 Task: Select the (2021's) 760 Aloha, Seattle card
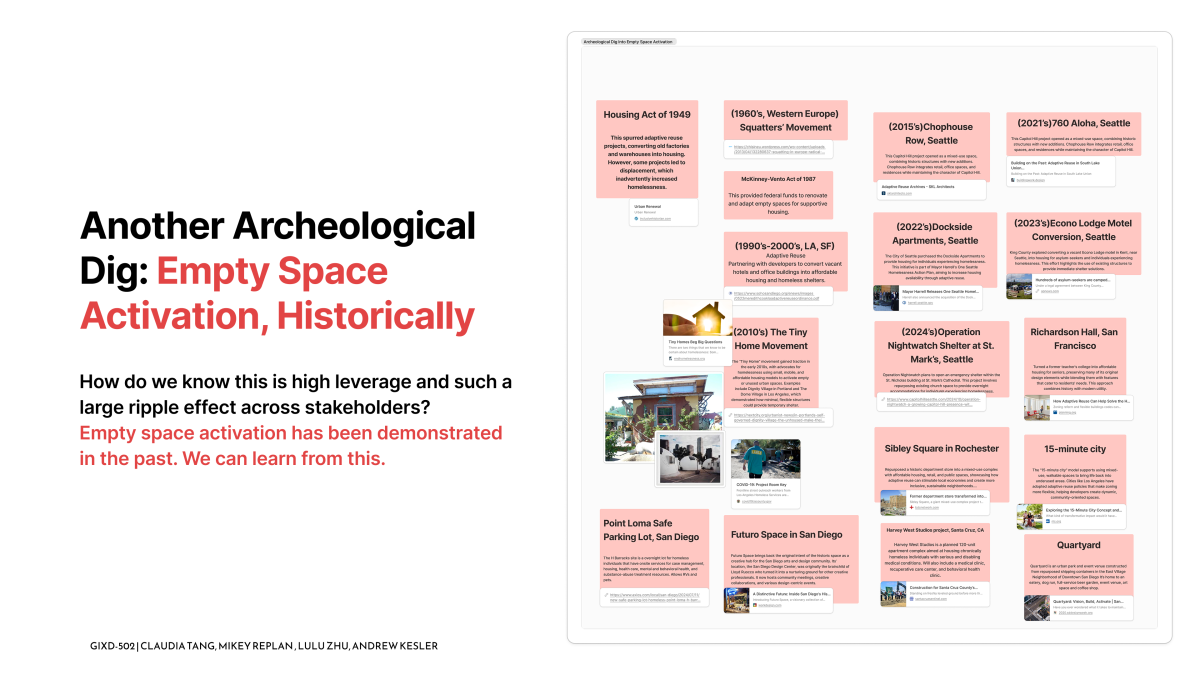[1073, 134]
